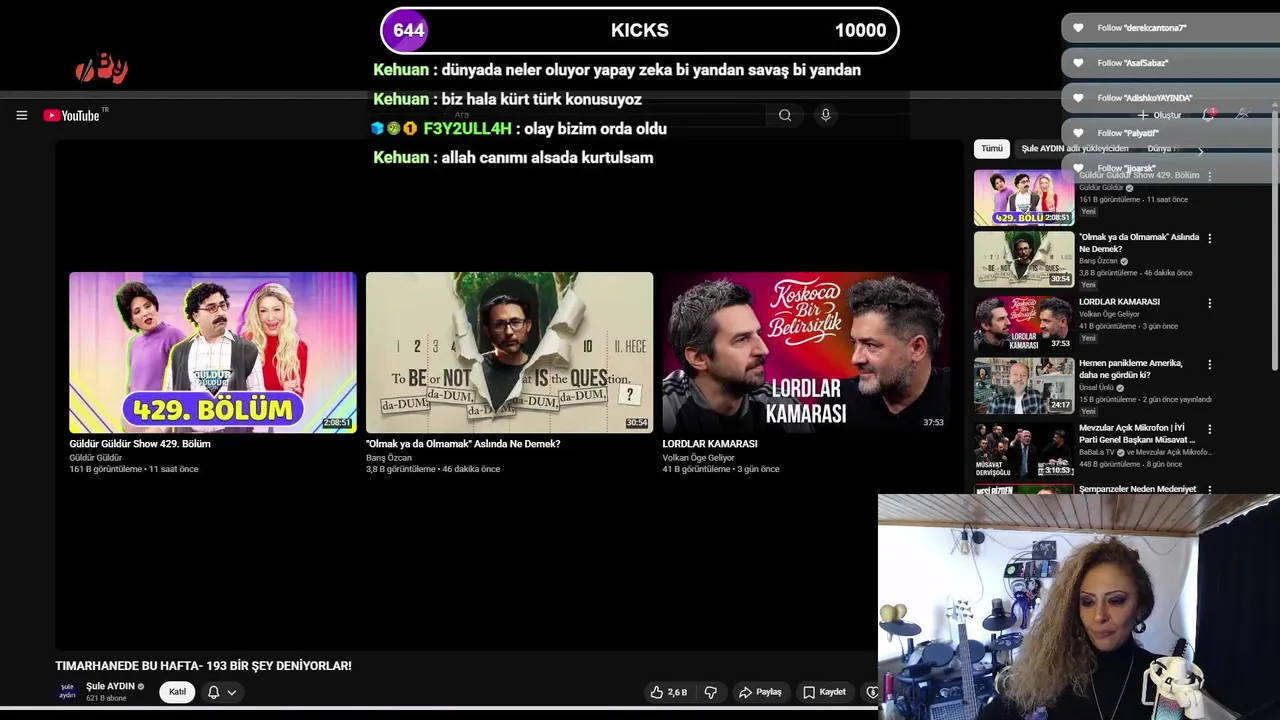The width and height of the screenshot is (1280, 720).
Task: Toggle channel notification bell for Şule AYDIN
Action: click(213, 692)
